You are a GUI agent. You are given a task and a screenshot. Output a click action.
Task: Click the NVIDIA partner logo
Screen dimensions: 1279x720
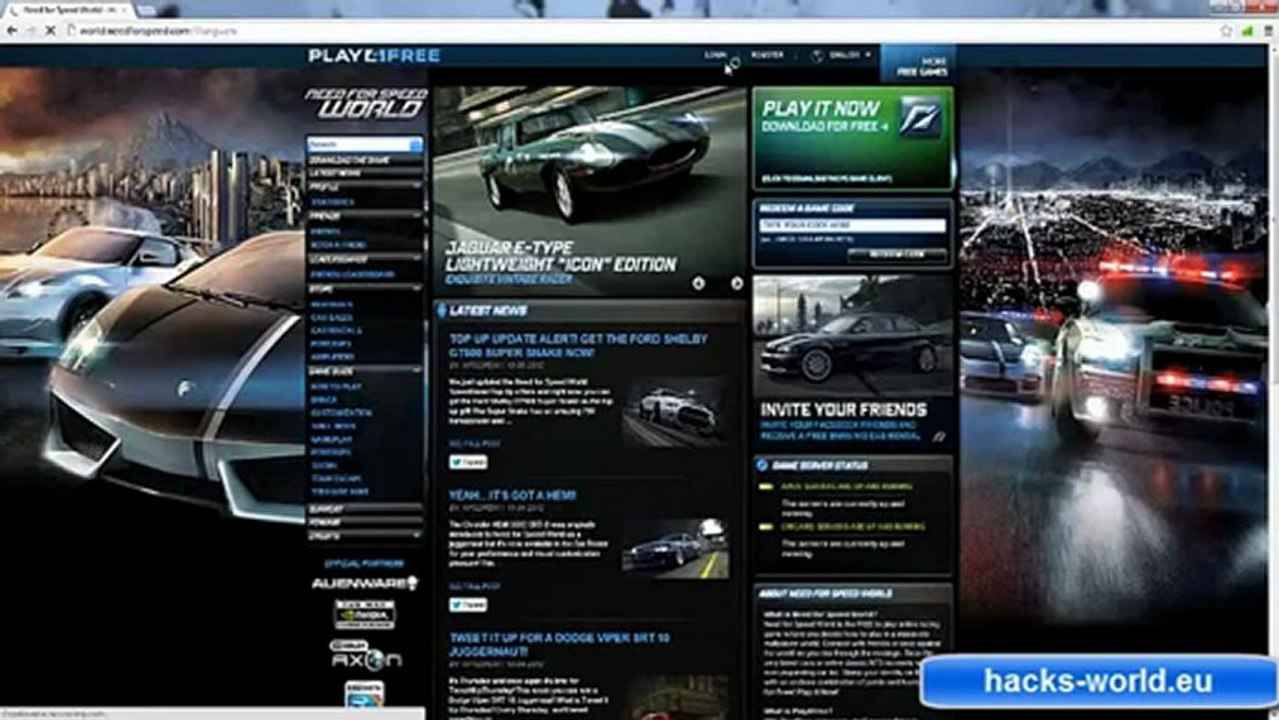(364, 613)
